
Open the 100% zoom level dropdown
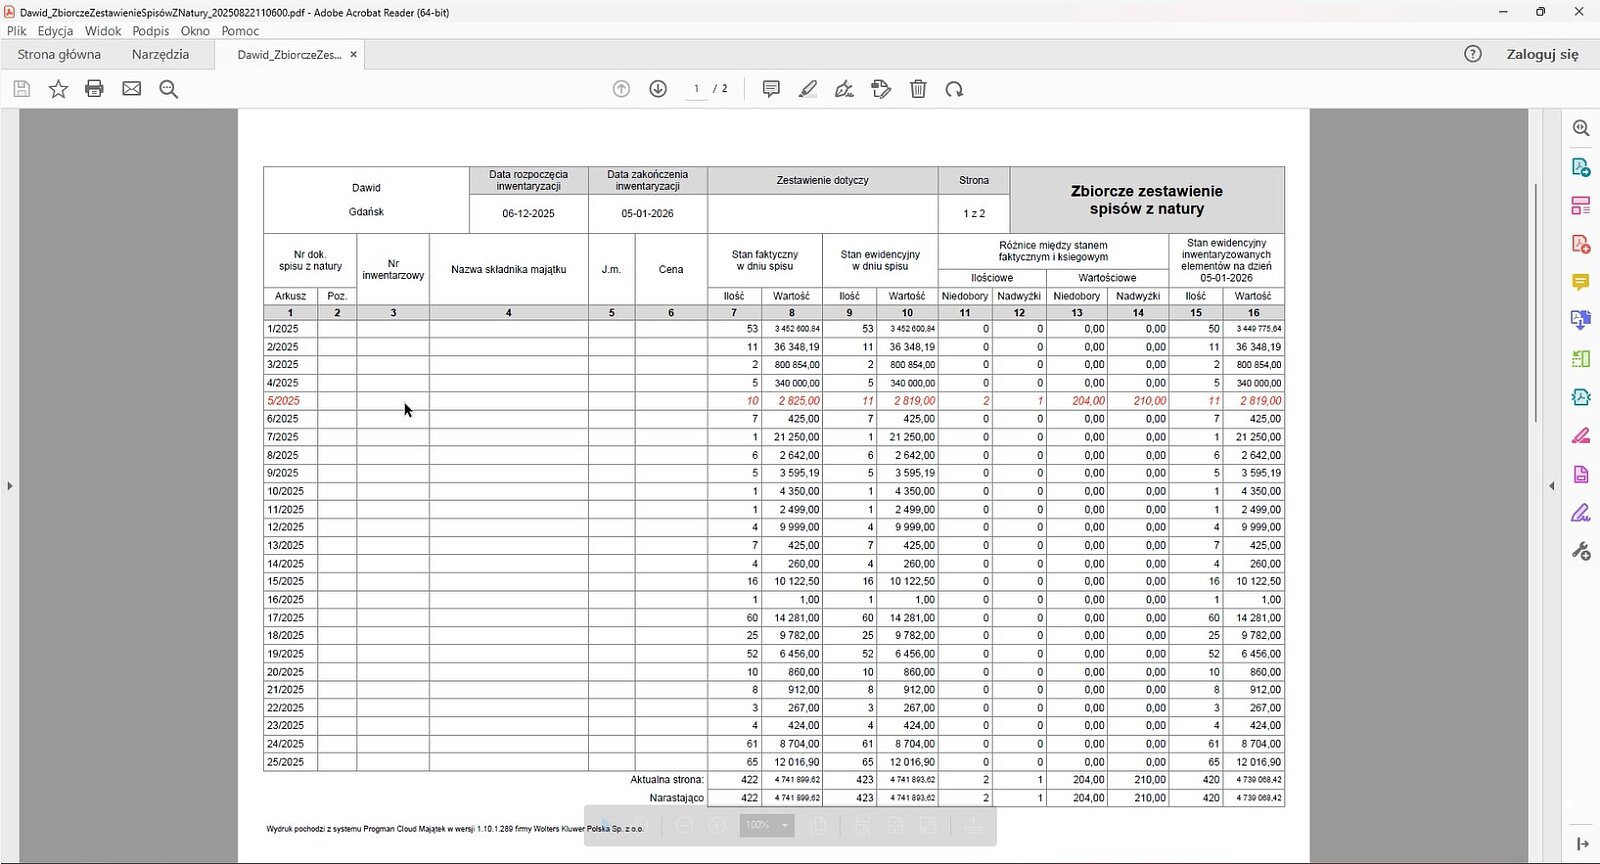(785, 825)
